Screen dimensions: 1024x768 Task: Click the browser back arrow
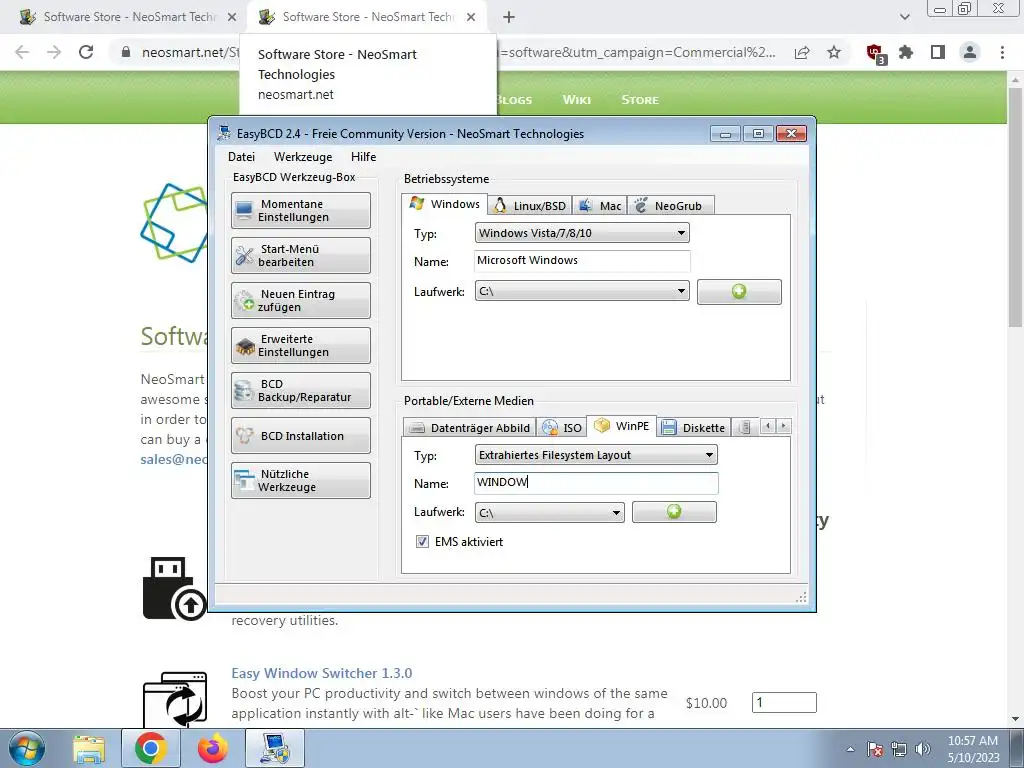tap(22, 52)
